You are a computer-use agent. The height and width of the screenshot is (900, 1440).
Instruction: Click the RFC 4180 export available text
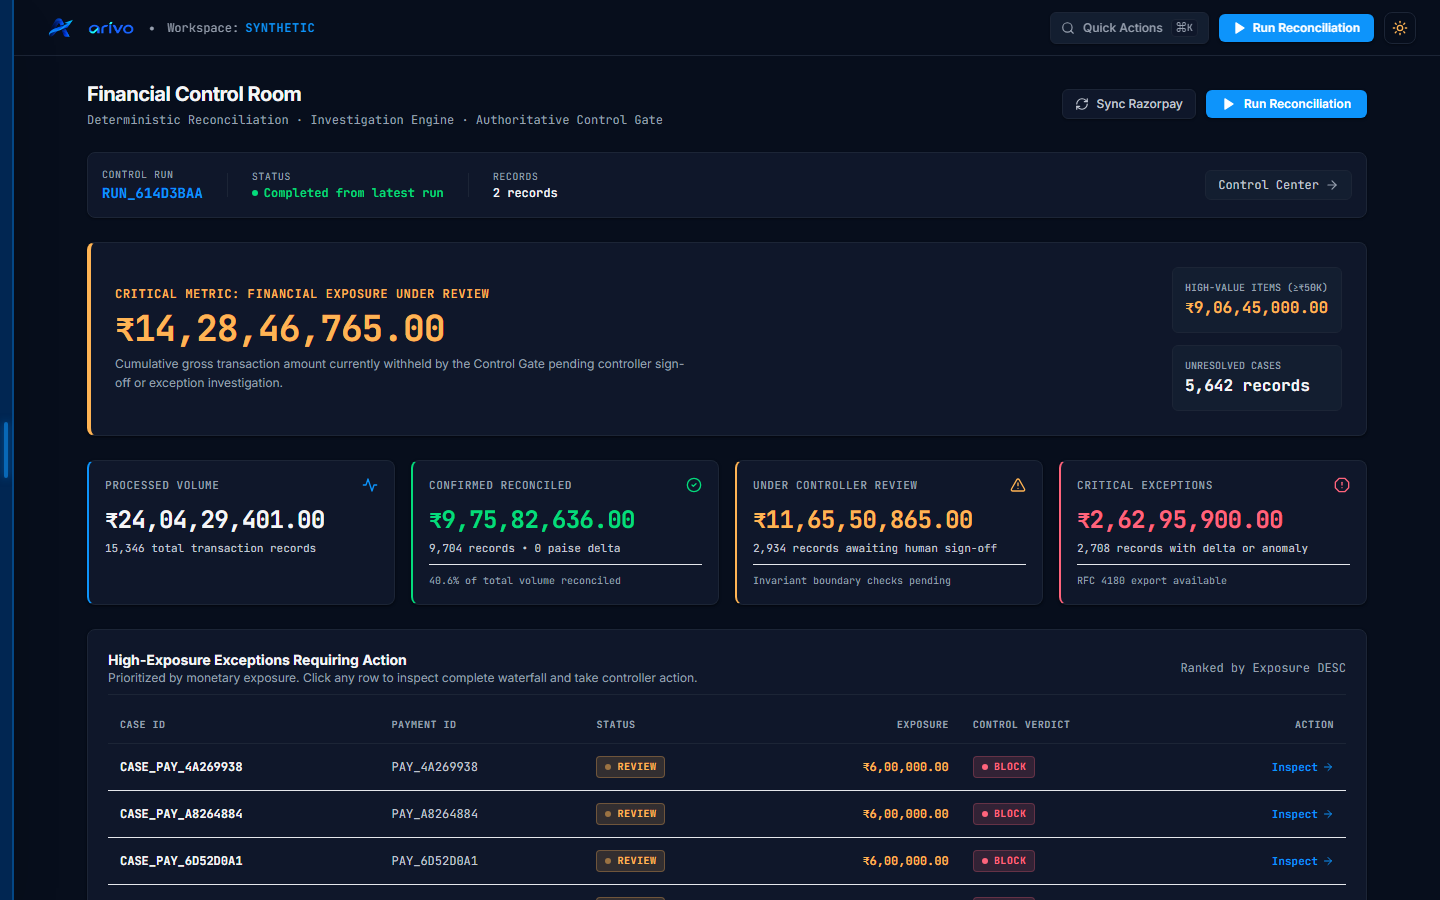click(x=1152, y=581)
